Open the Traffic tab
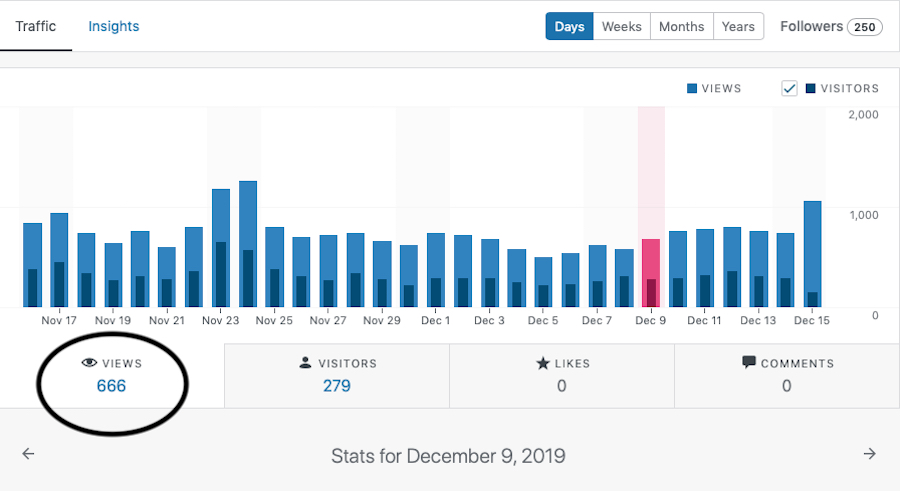Image resolution: width=900 pixels, height=491 pixels. pyautogui.click(x=36, y=26)
